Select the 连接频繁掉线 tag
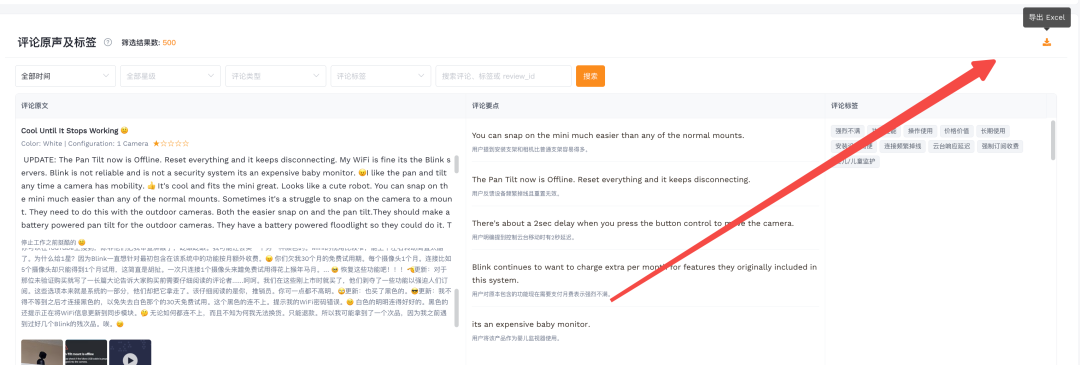This screenshot has height=365, width=1080. pyautogui.click(x=902, y=146)
